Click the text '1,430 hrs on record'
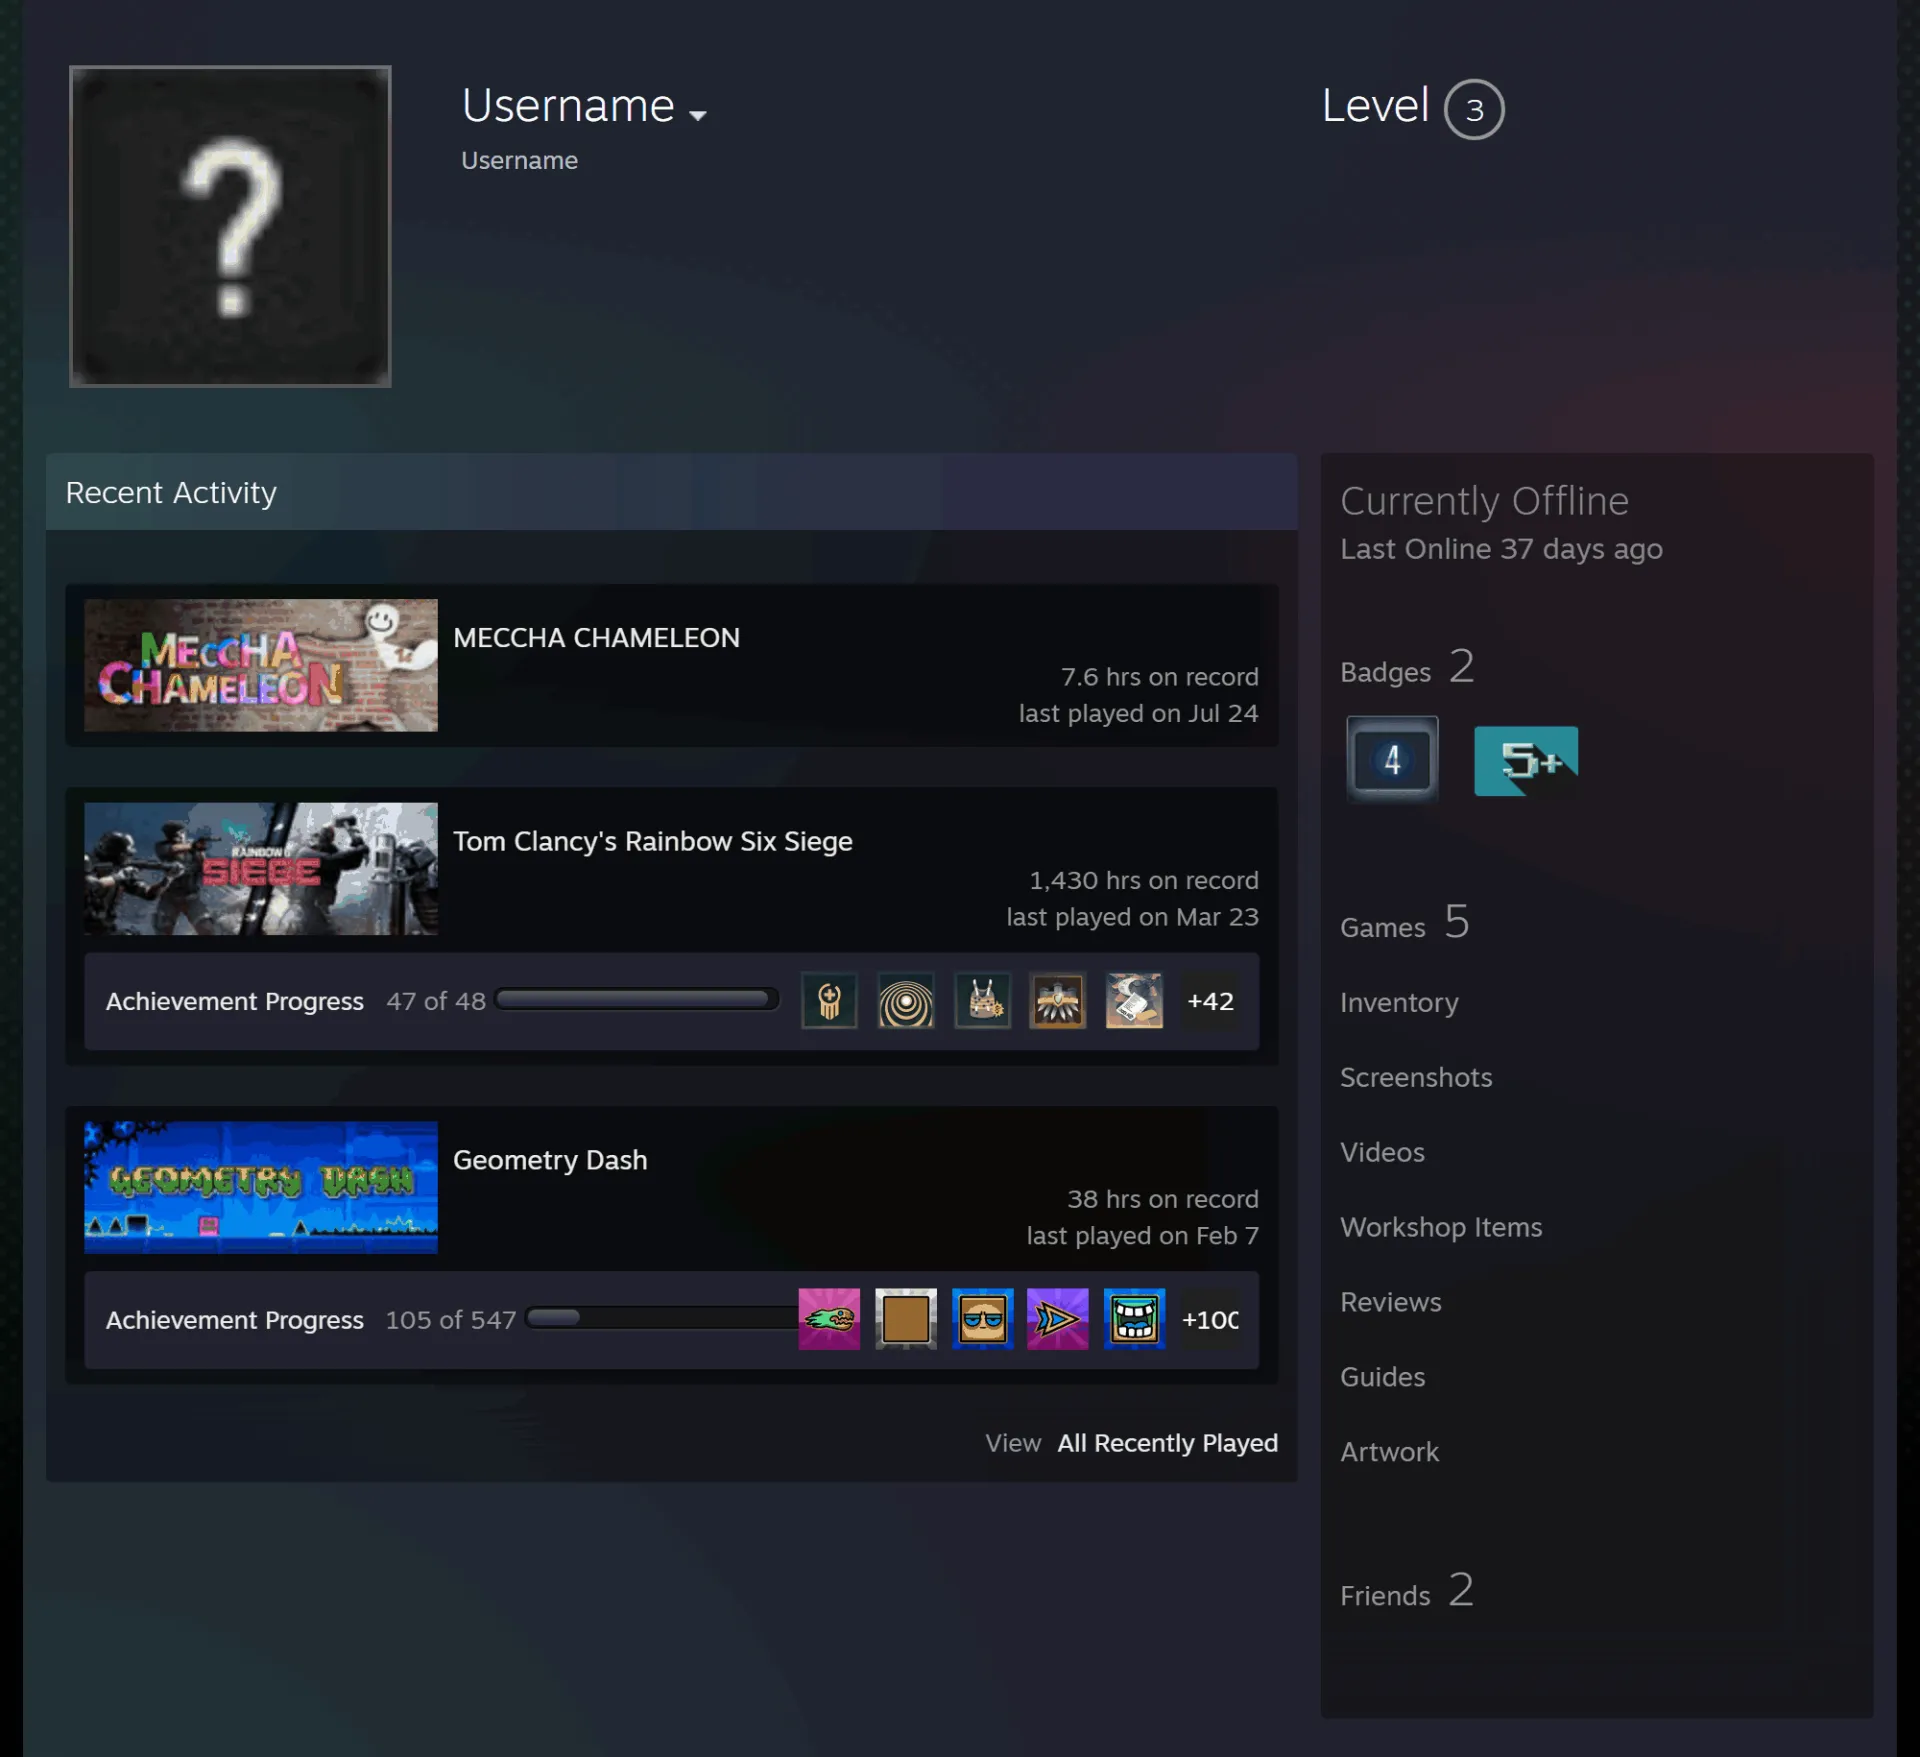Screen dimensions: 1920x1757 [x=1144, y=880]
